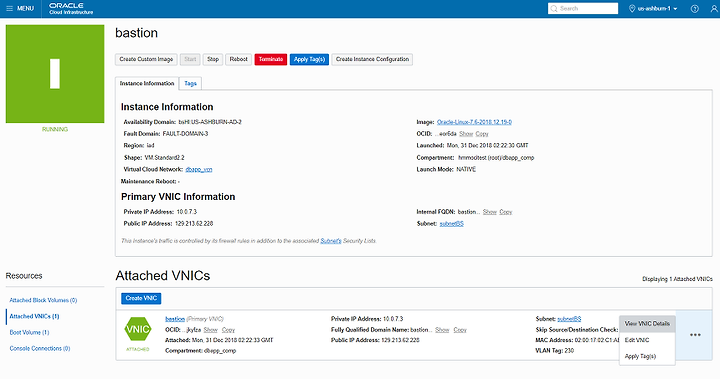Choose View VNIC Details from menu
The width and height of the screenshot is (720, 379).
pyautogui.click(x=647, y=323)
